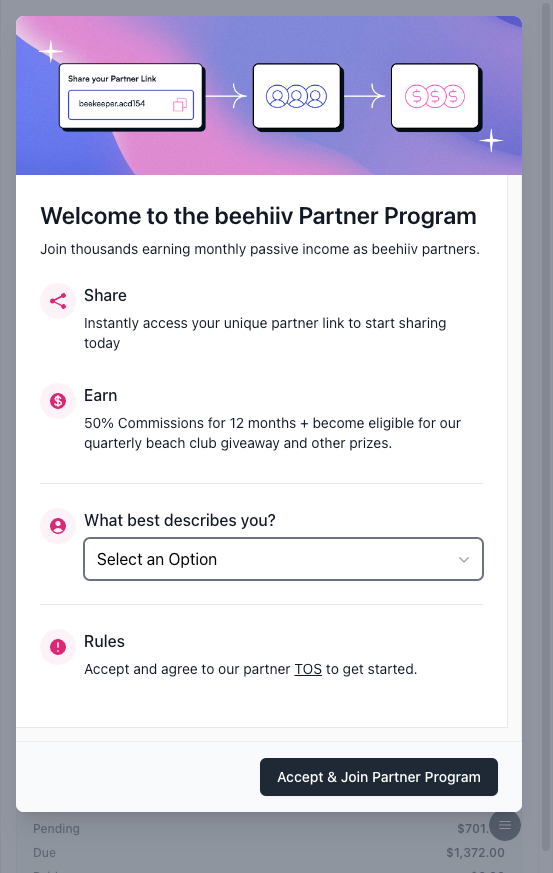Click the copy icon in partner link box
This screenshot has width=553, height=873.
click(180, 105)
